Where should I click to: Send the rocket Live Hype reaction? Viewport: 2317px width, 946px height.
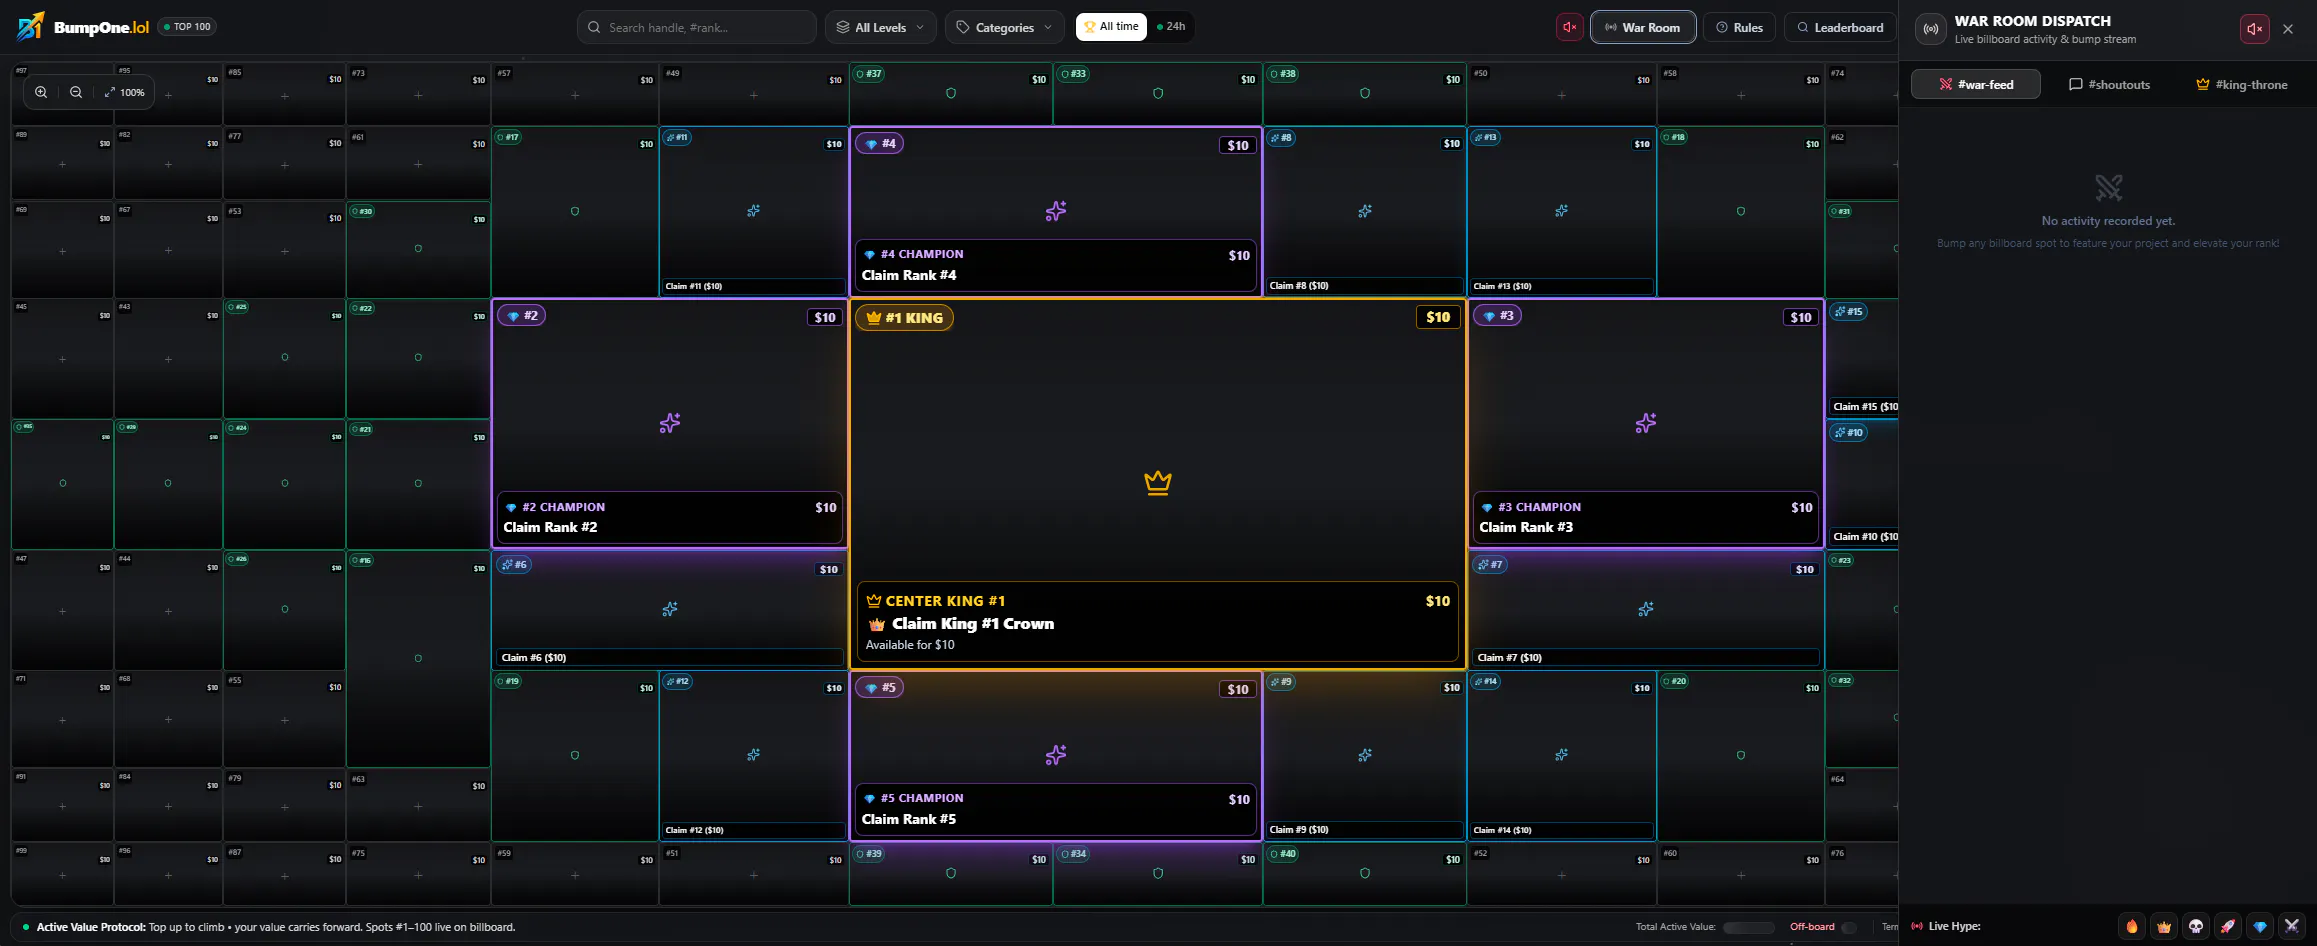tap(2228, 926)
